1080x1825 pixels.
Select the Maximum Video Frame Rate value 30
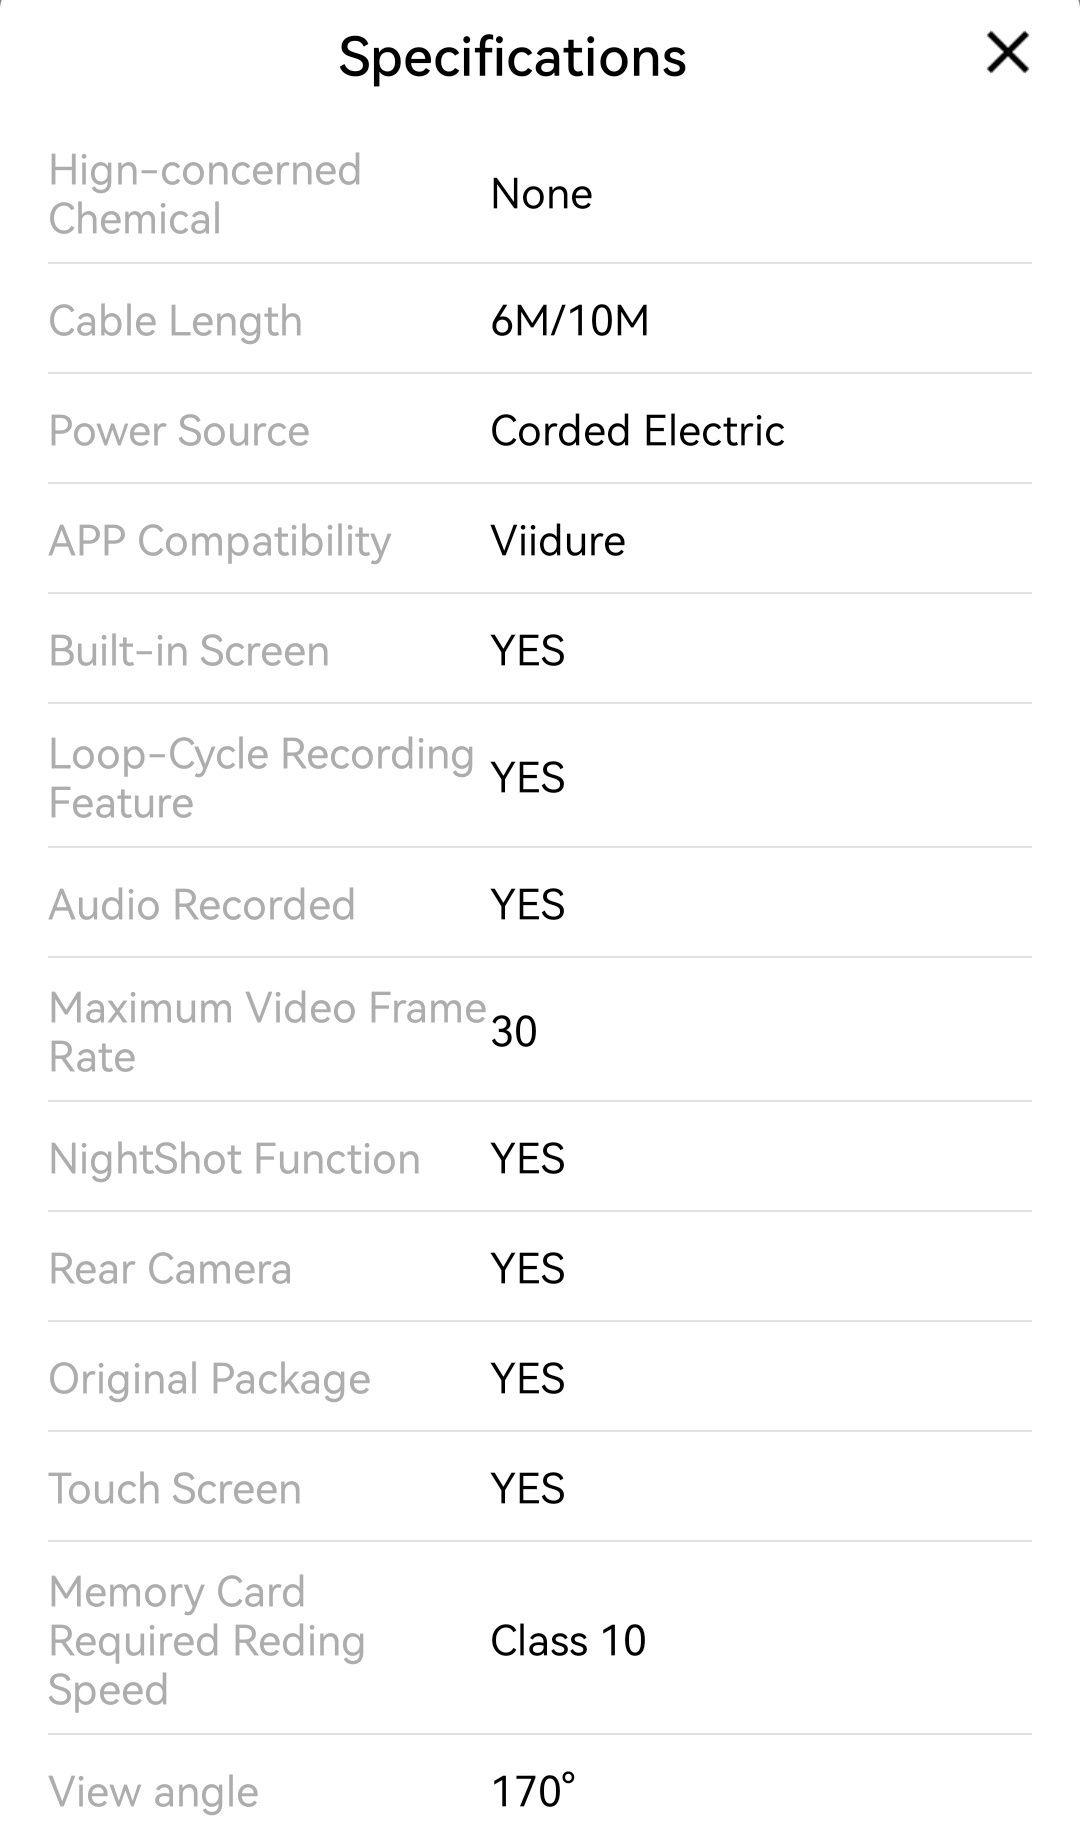[514, 1032]
